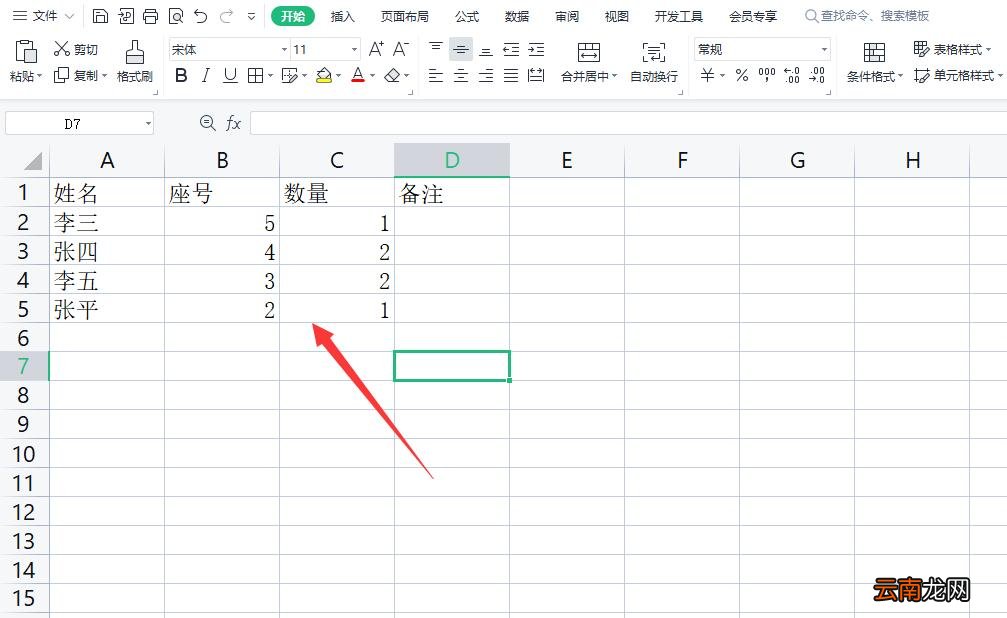Open Print Preview icon

point(175,16)
